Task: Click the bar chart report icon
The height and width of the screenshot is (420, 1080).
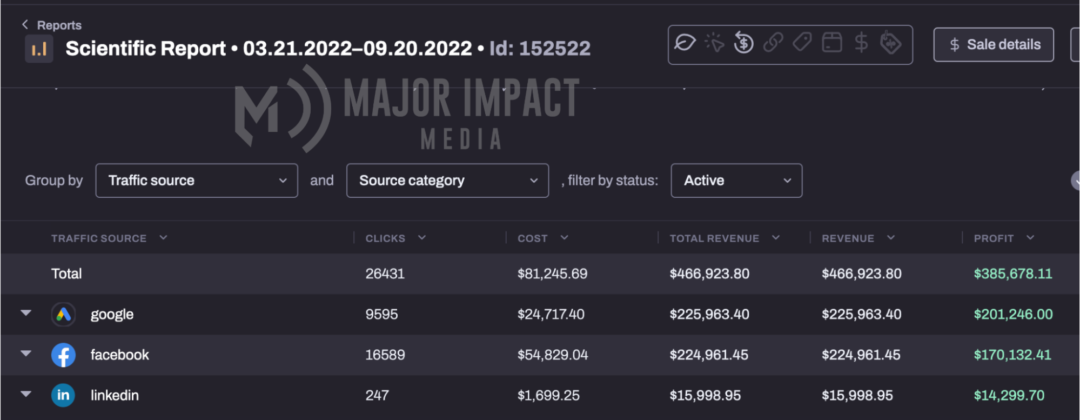Action: pyautogui.click(x=39, y=49)
